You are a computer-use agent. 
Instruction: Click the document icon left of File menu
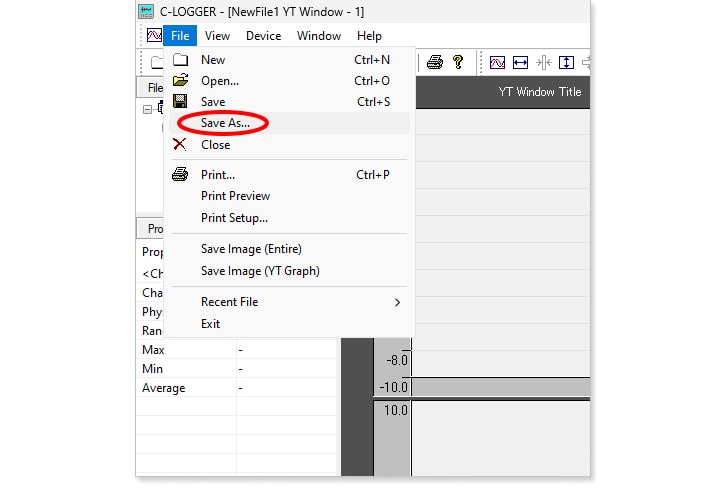153,36
